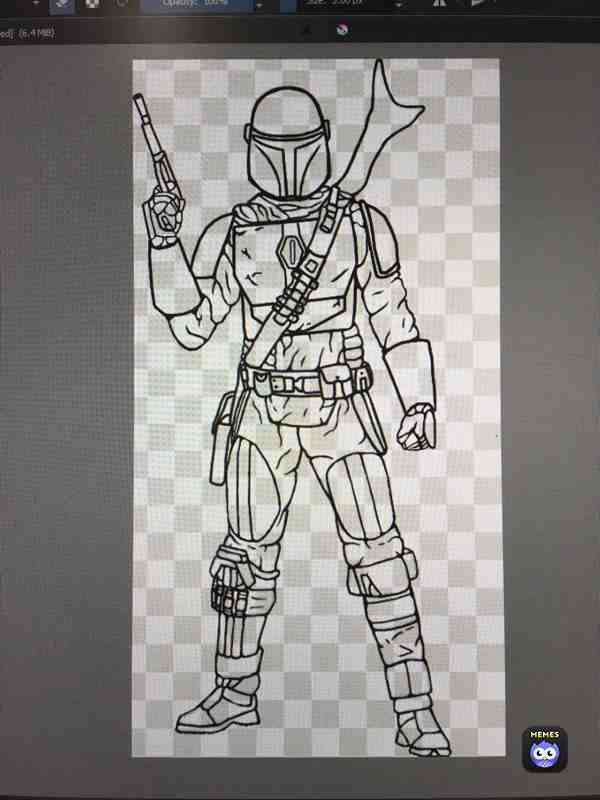Click the red and white ball icon
The height and width of the screenshot is (800, 600).
[x=343, y=30]
